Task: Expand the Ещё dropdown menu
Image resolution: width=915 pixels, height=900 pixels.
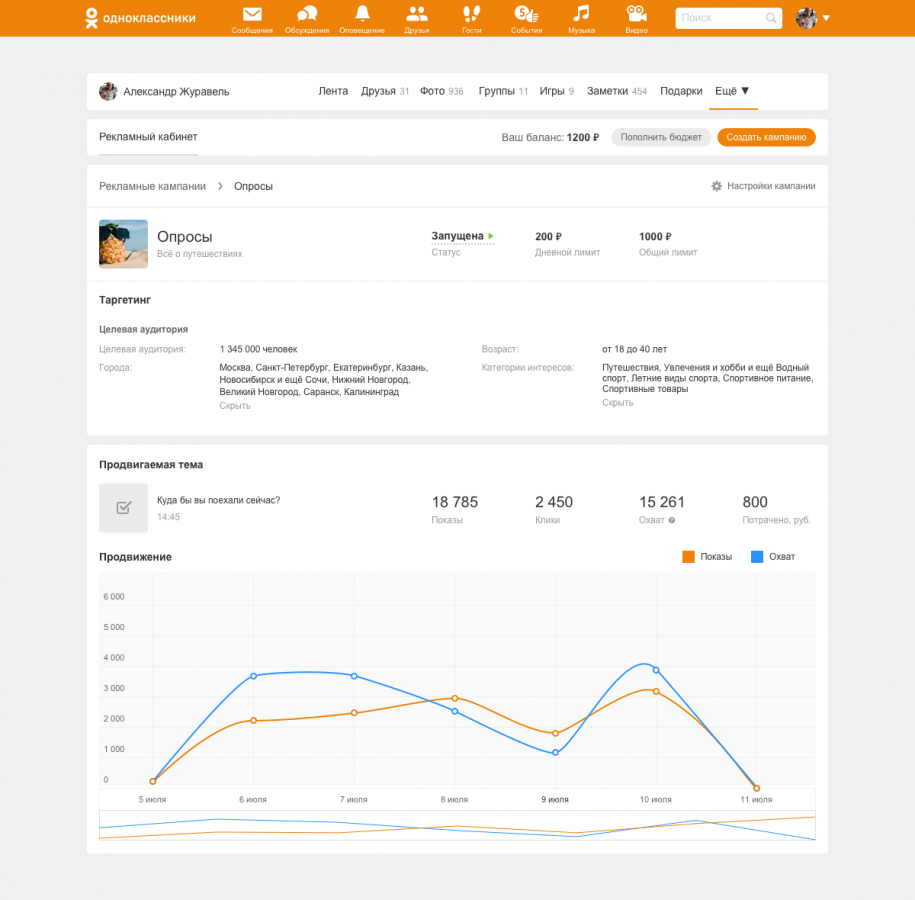Action: (732, 91)
